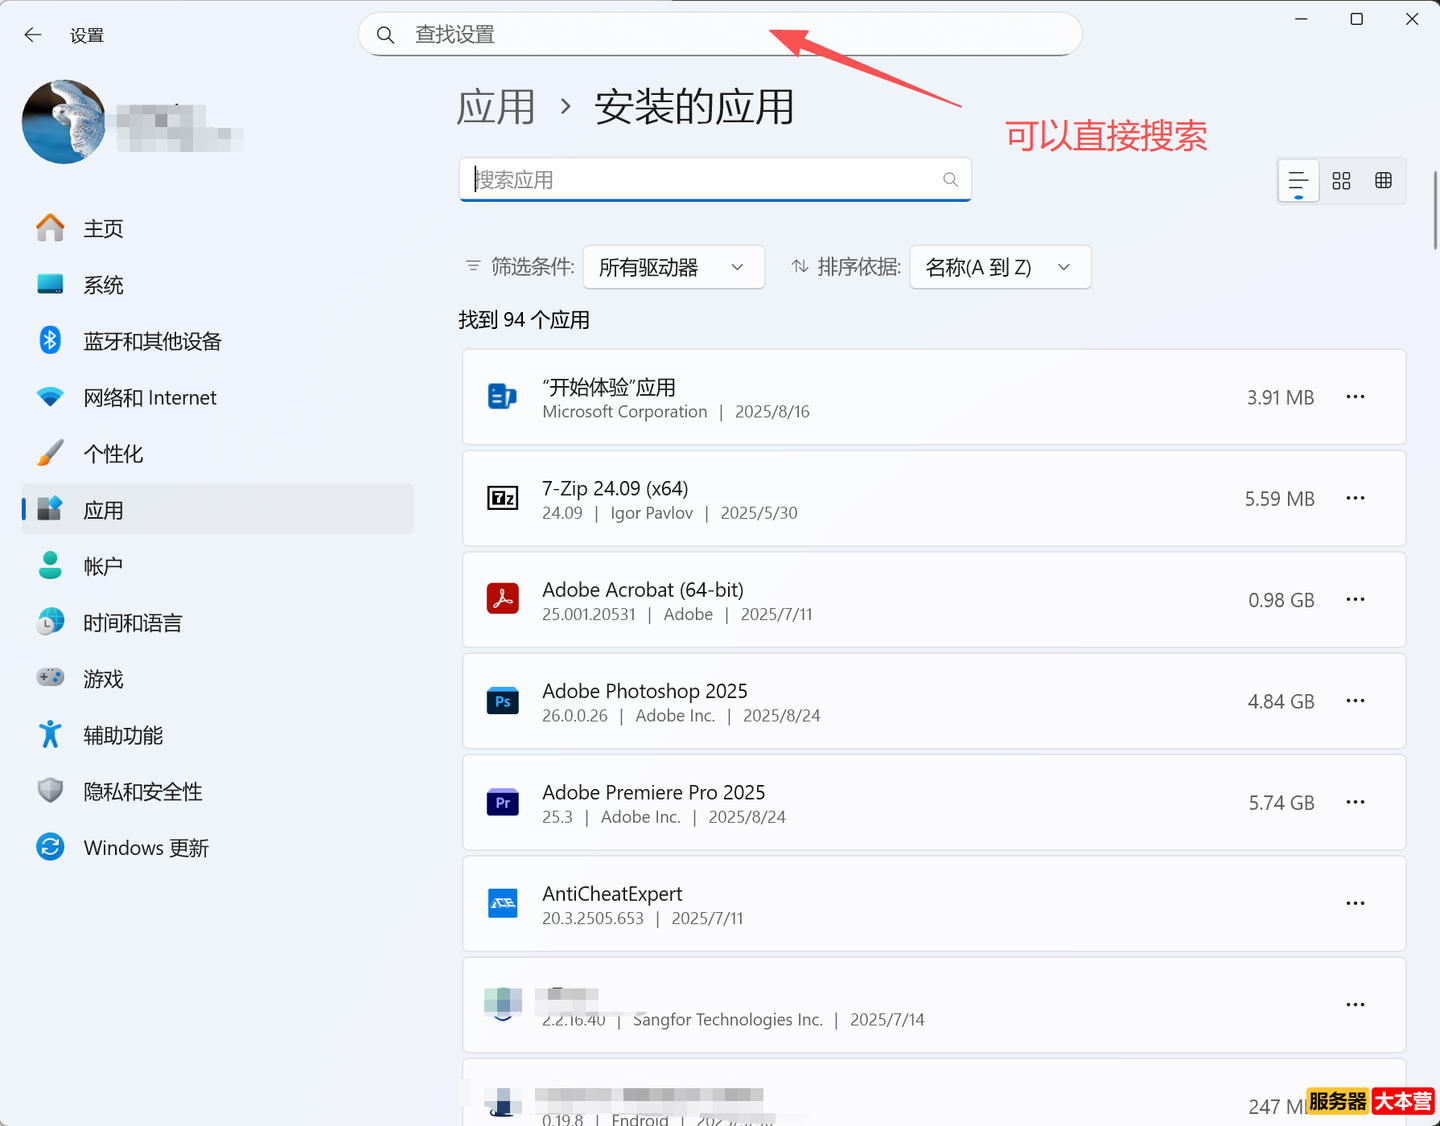Viewport: 1440px width, 1126px height.
Task: Click the user avatar picture
Action: 63,122
